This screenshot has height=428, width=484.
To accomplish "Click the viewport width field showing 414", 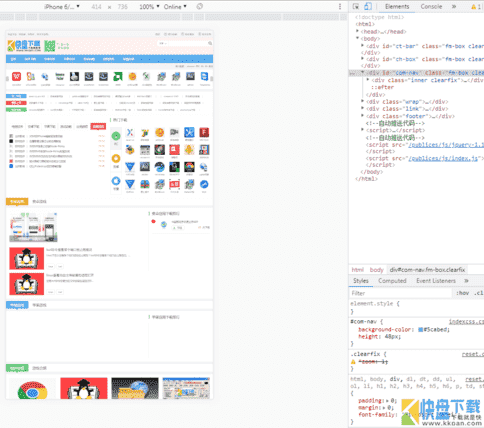I will 96,7.
